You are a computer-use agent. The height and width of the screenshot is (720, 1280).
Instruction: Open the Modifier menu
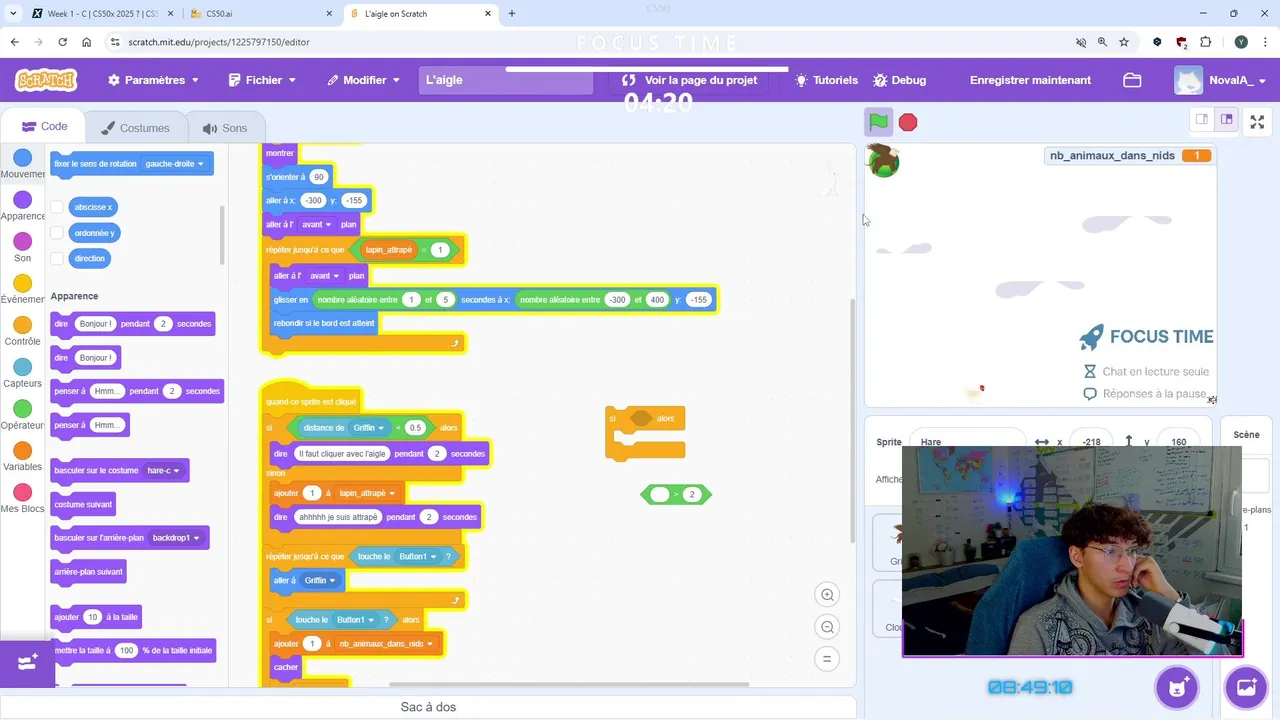coord(363,80)
